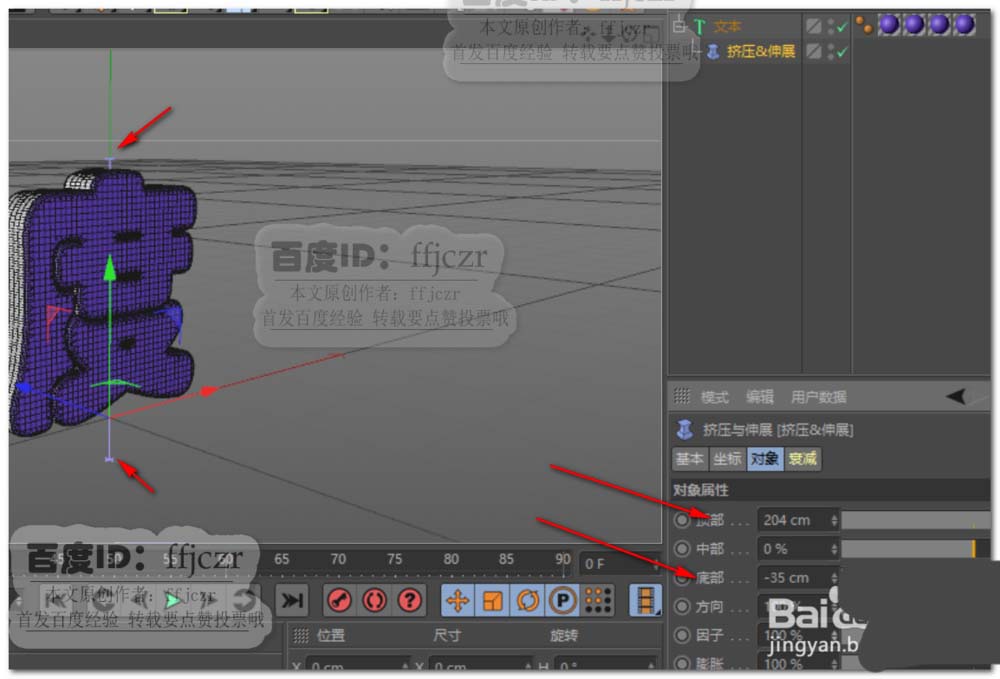Click the back arrow in attribute manager

point(956,397)
